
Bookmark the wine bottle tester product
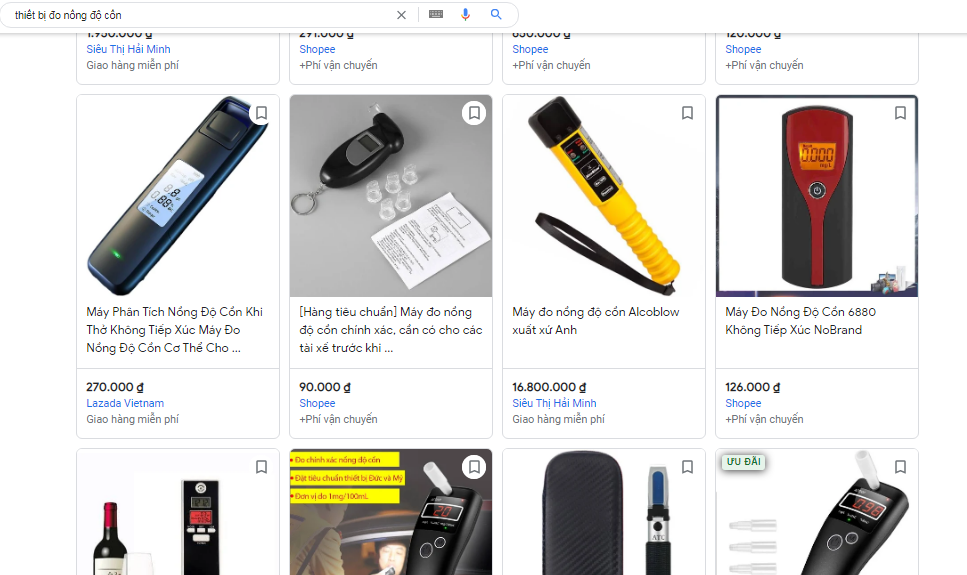[x=261, y=467]
